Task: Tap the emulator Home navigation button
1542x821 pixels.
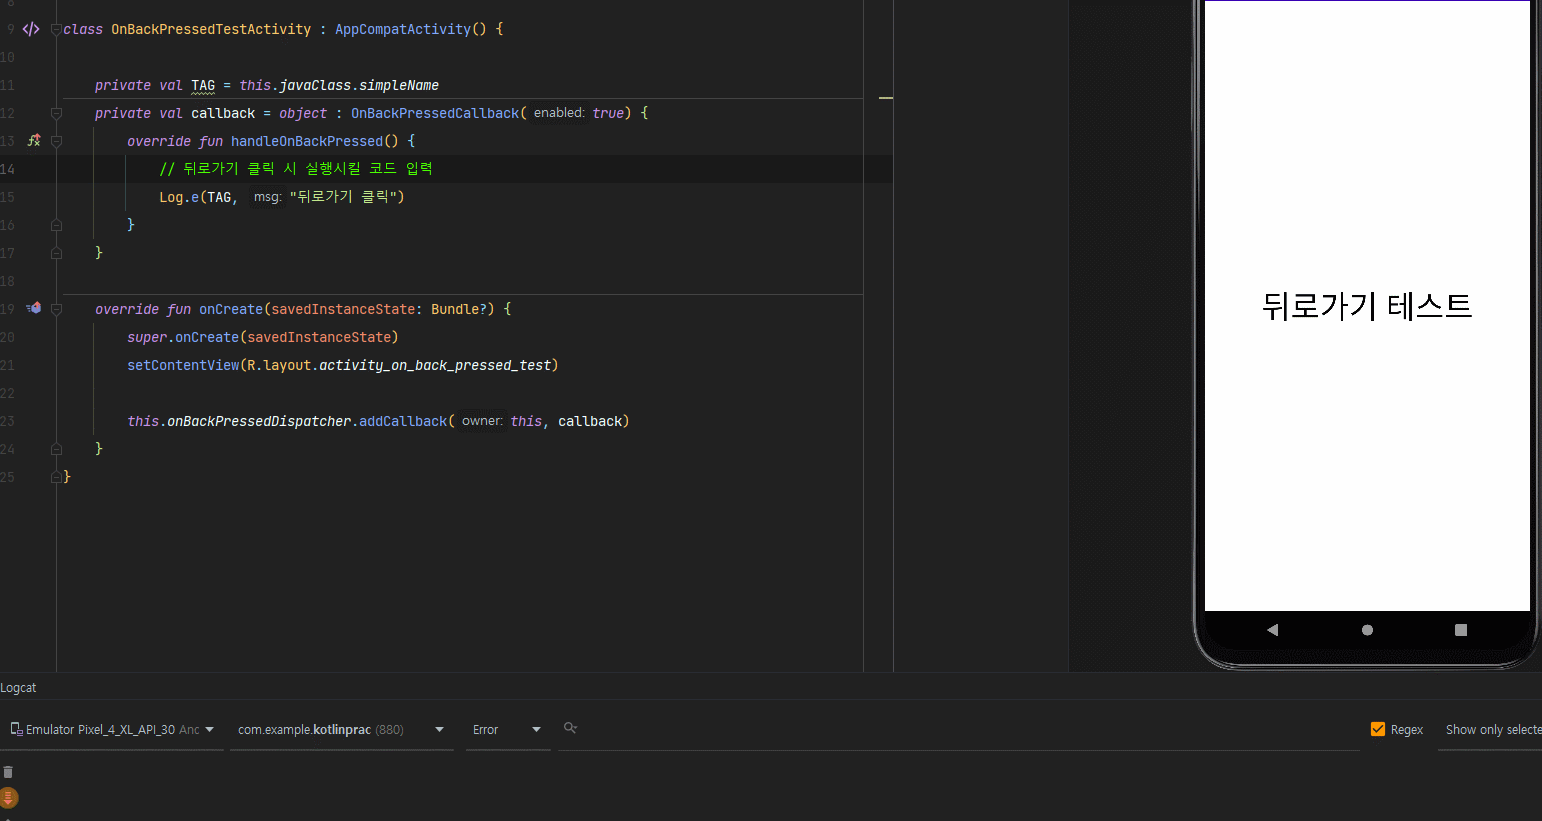Action: [1367, 630]
